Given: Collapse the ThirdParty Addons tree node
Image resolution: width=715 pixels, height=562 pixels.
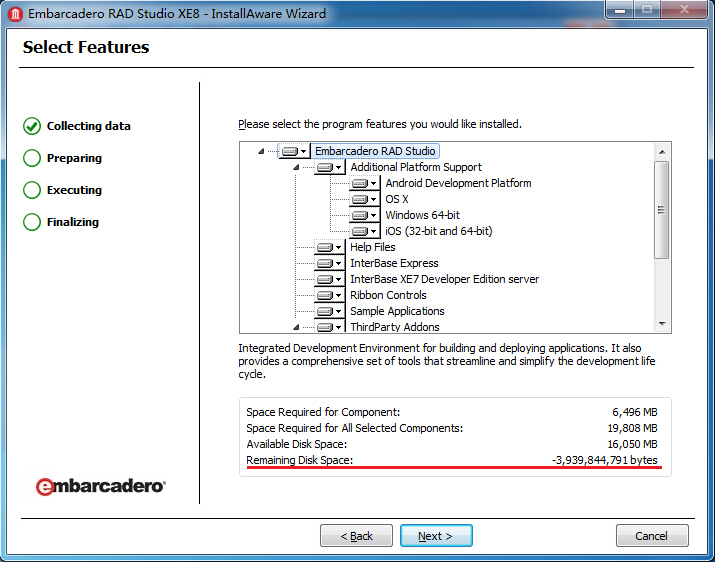Looking at the screenshot, I should (x=296, y=327).
